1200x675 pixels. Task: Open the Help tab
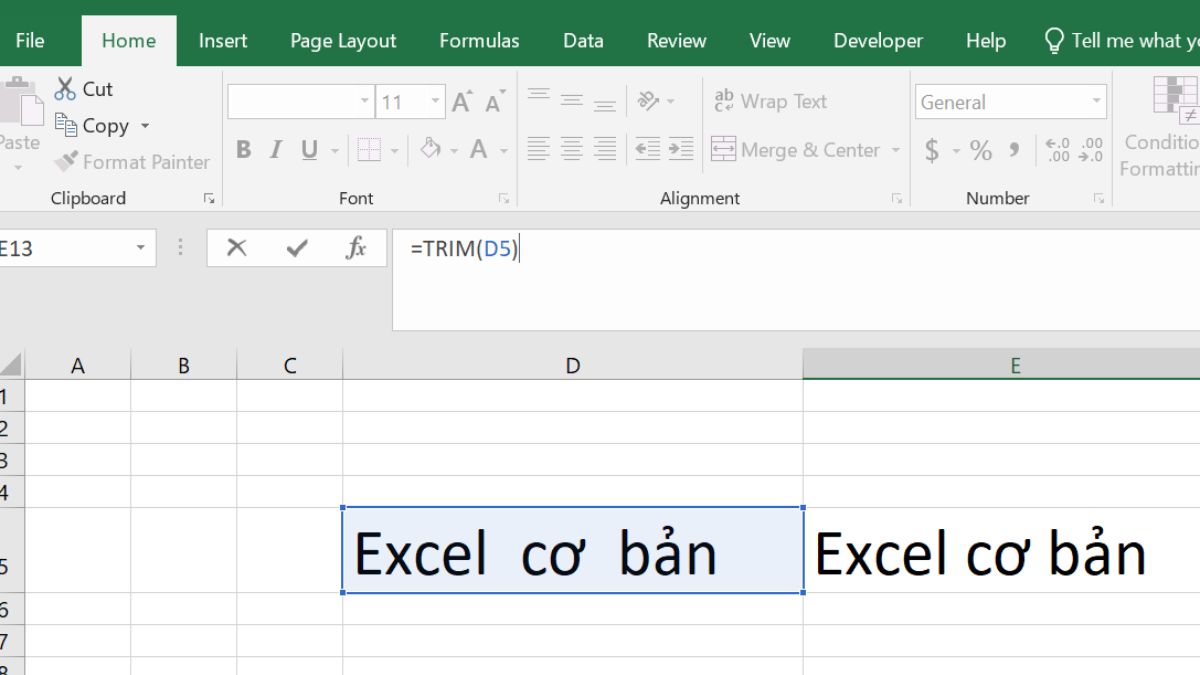985,40
